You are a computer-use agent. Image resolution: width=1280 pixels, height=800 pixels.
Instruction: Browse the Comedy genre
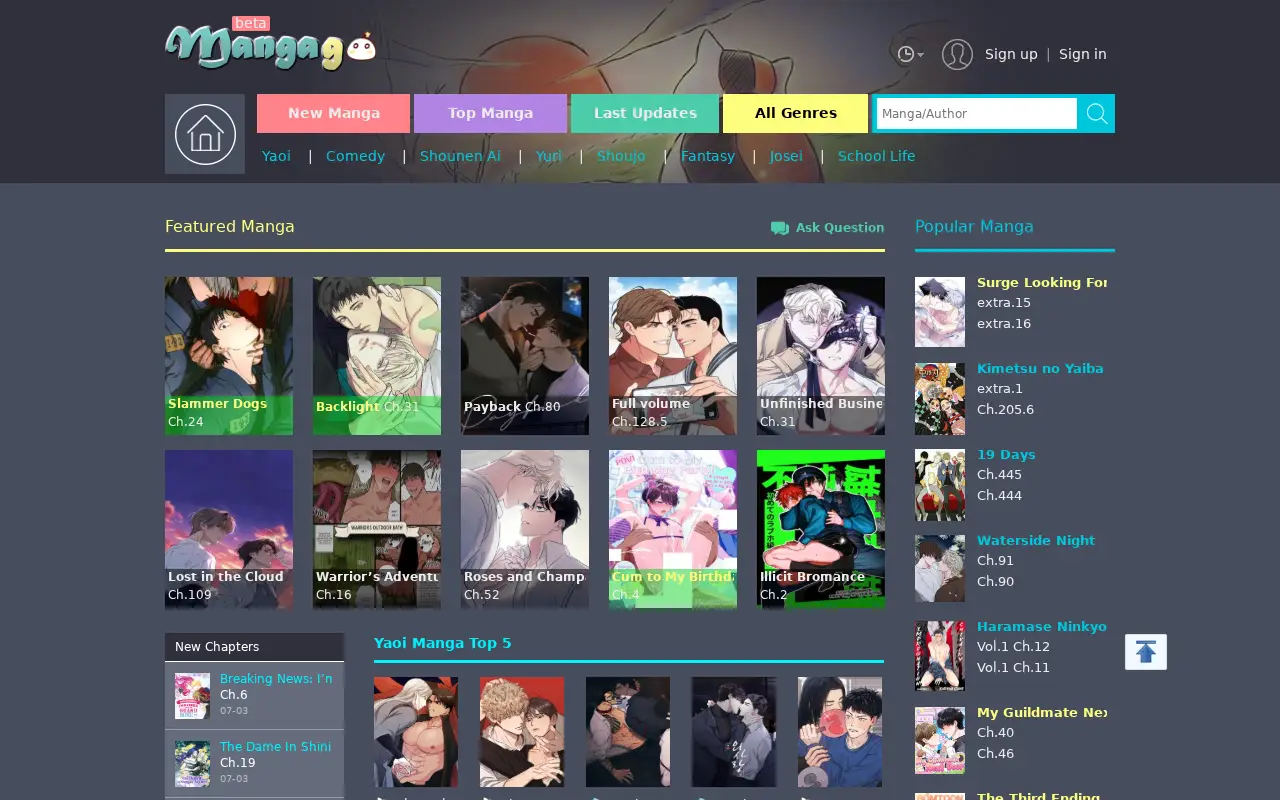355,156
